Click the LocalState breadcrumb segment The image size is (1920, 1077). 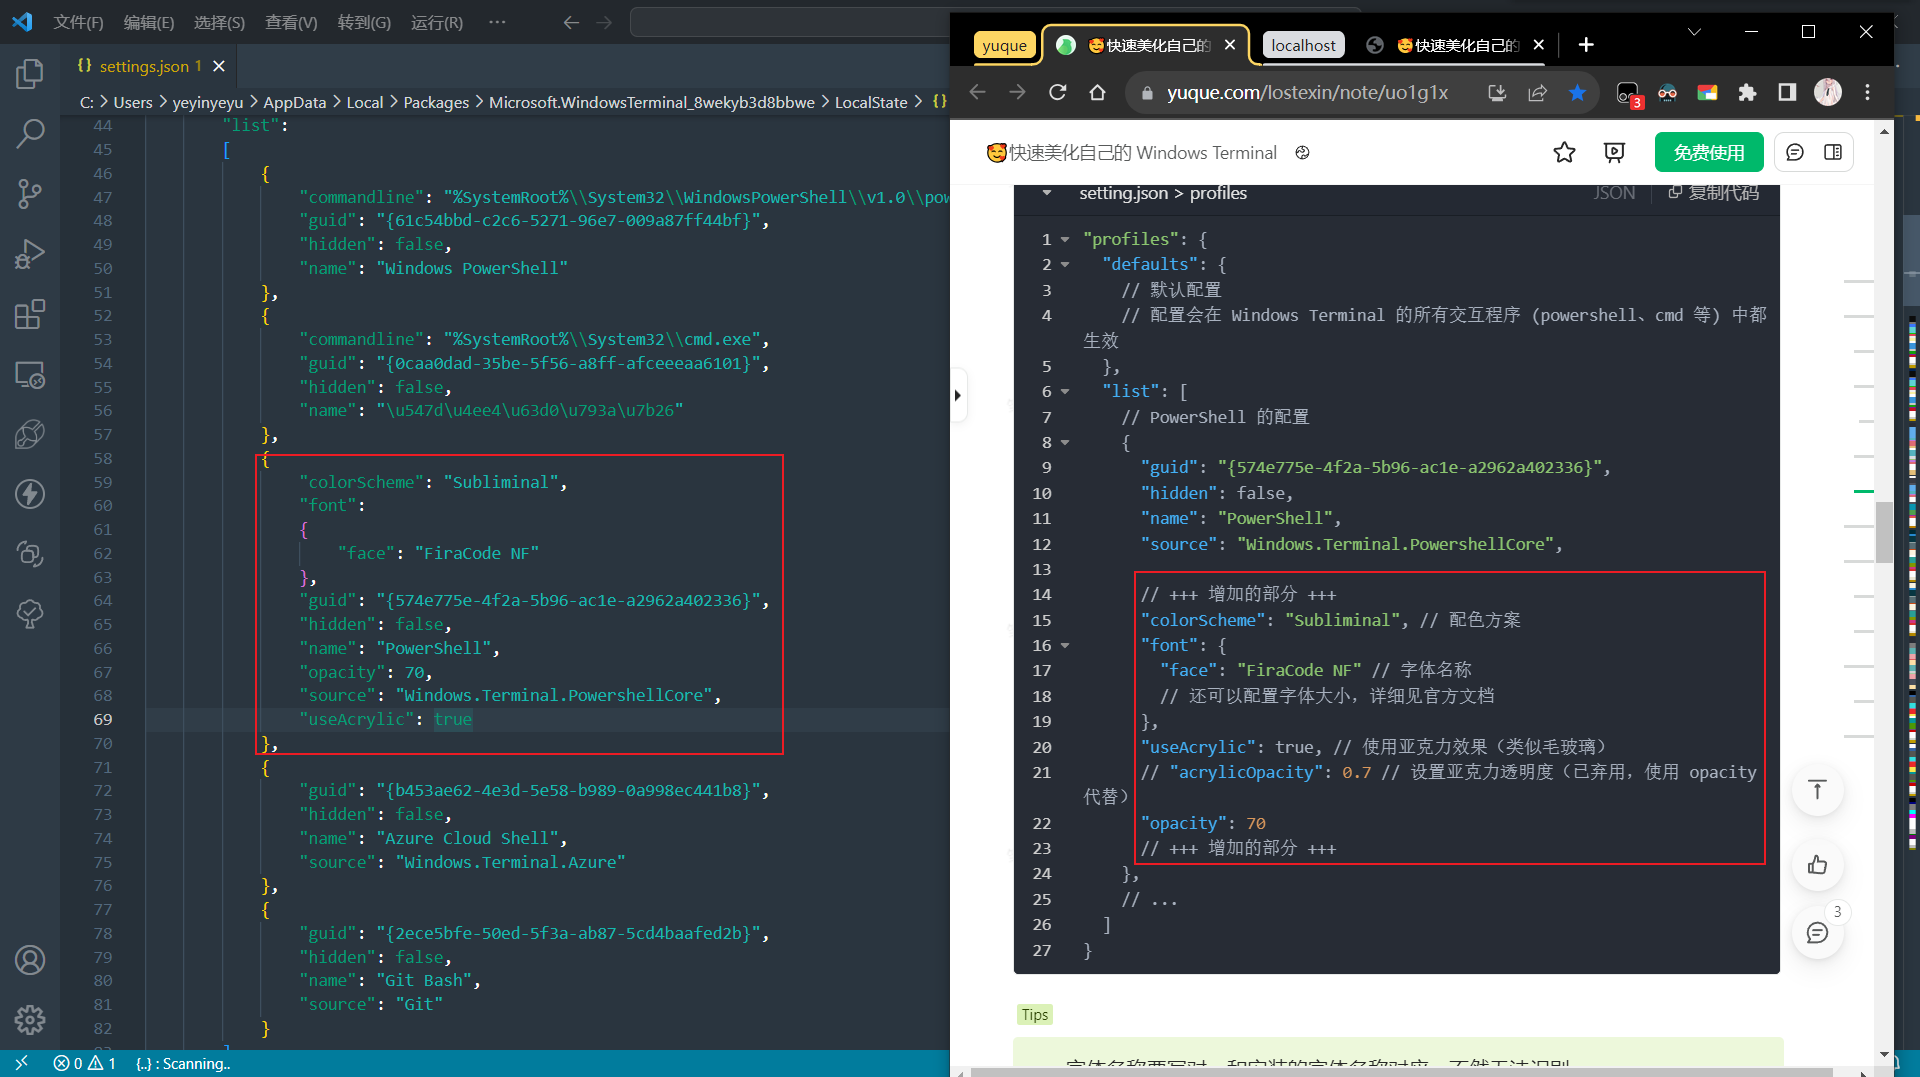pyautogui.click(x=871, y=102)
